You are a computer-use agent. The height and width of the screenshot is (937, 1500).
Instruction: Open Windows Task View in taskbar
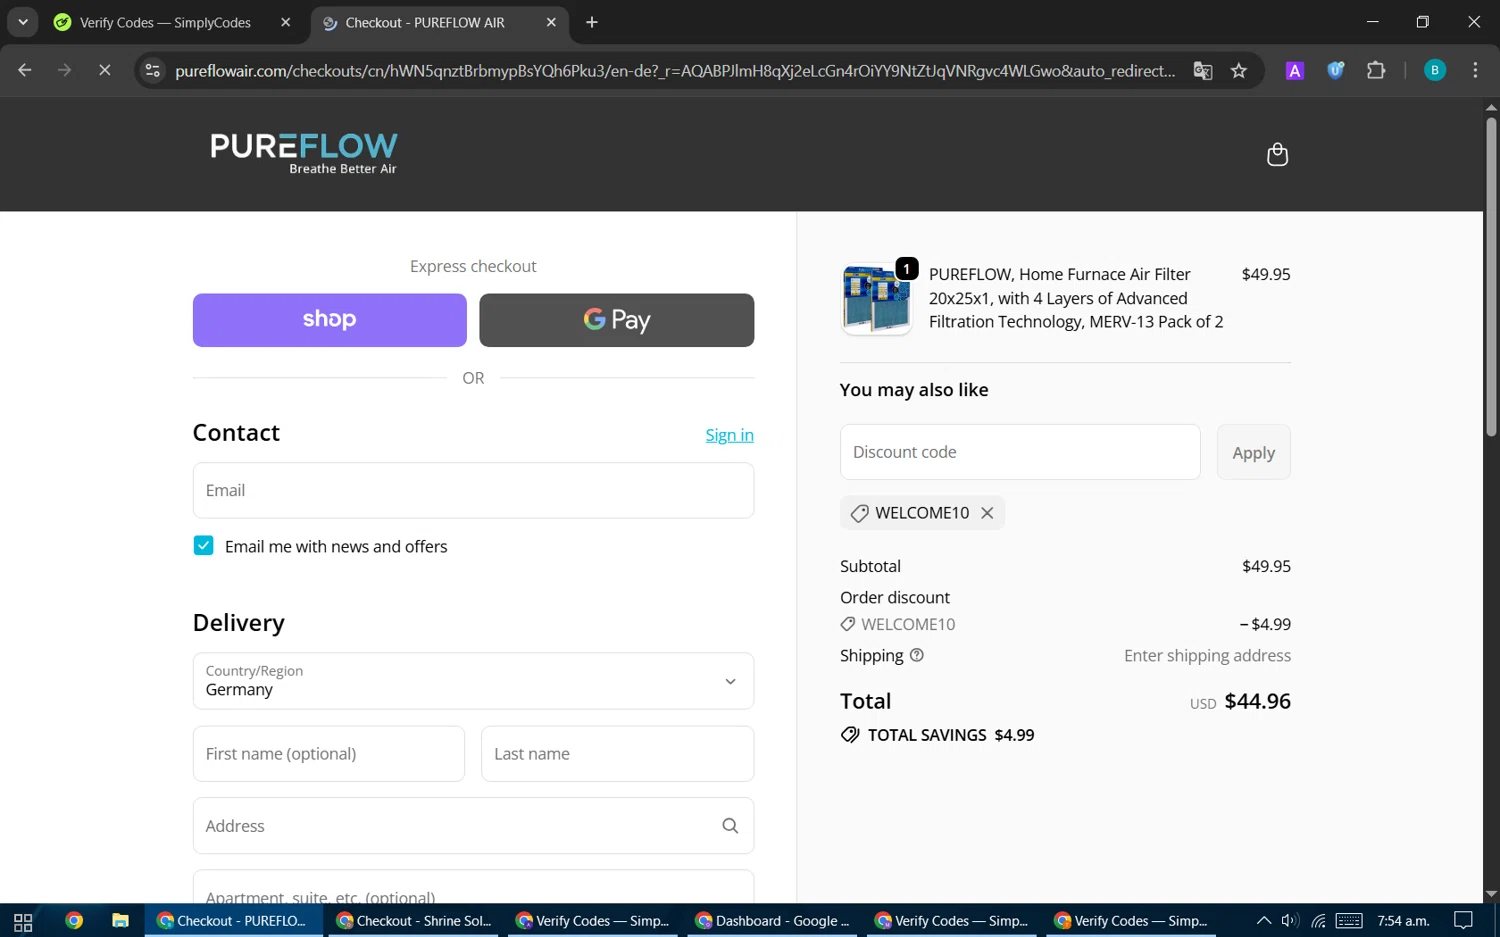(x=23, y=921)
